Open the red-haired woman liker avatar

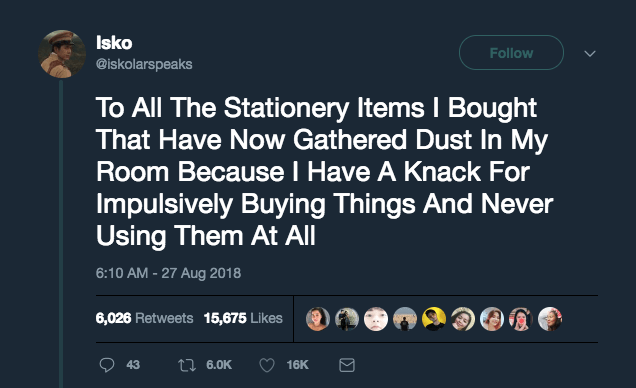(492, 319)
